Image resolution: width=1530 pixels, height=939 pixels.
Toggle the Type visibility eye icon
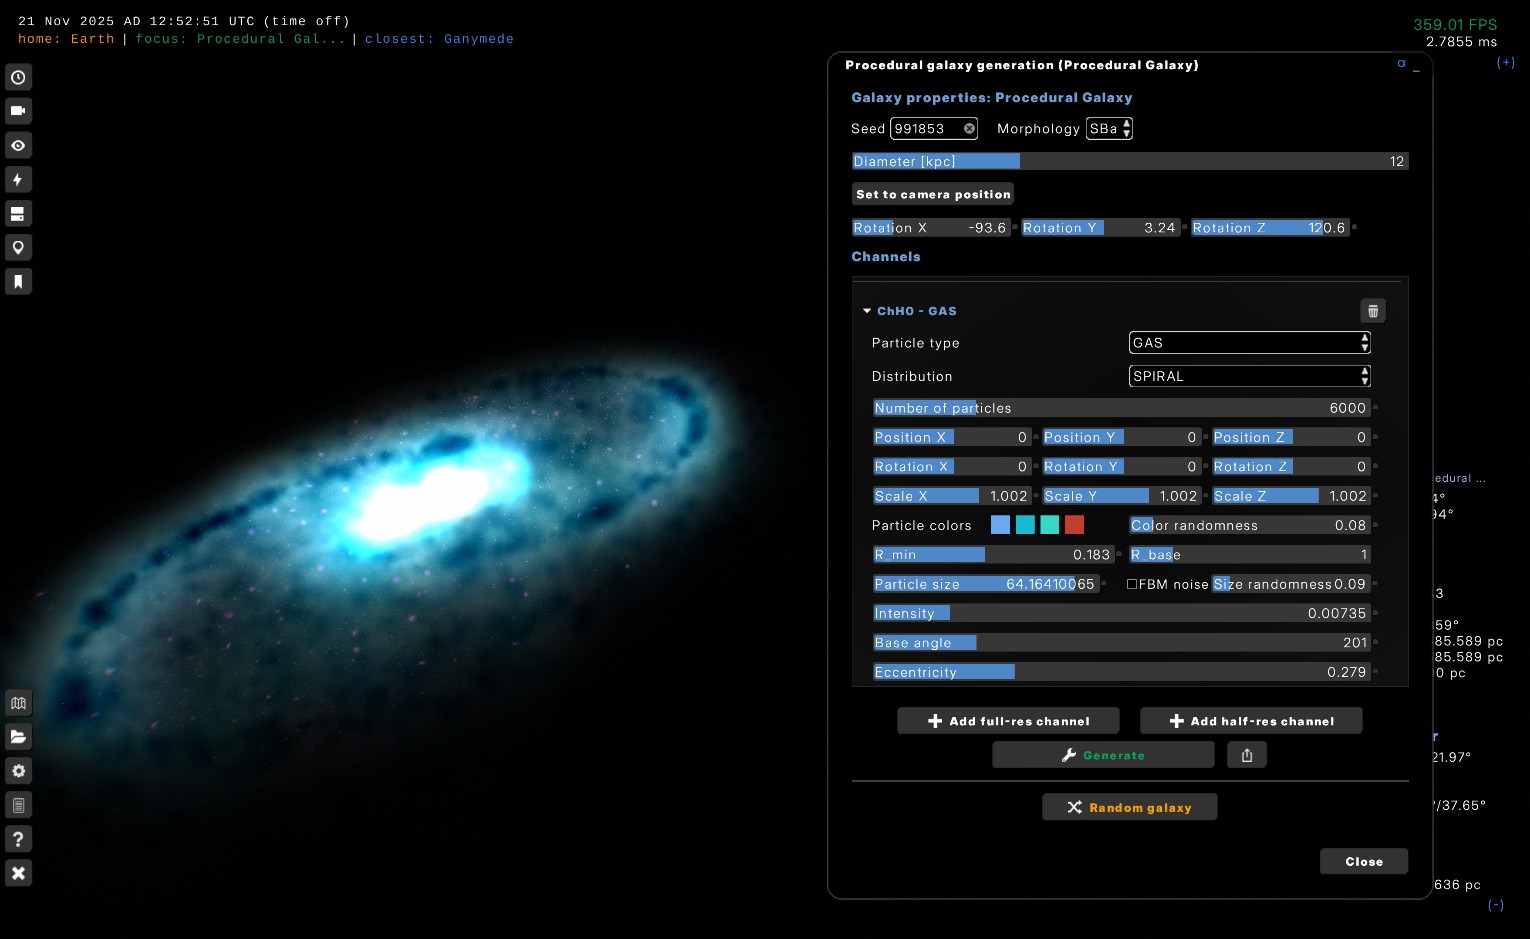(18, 146)
